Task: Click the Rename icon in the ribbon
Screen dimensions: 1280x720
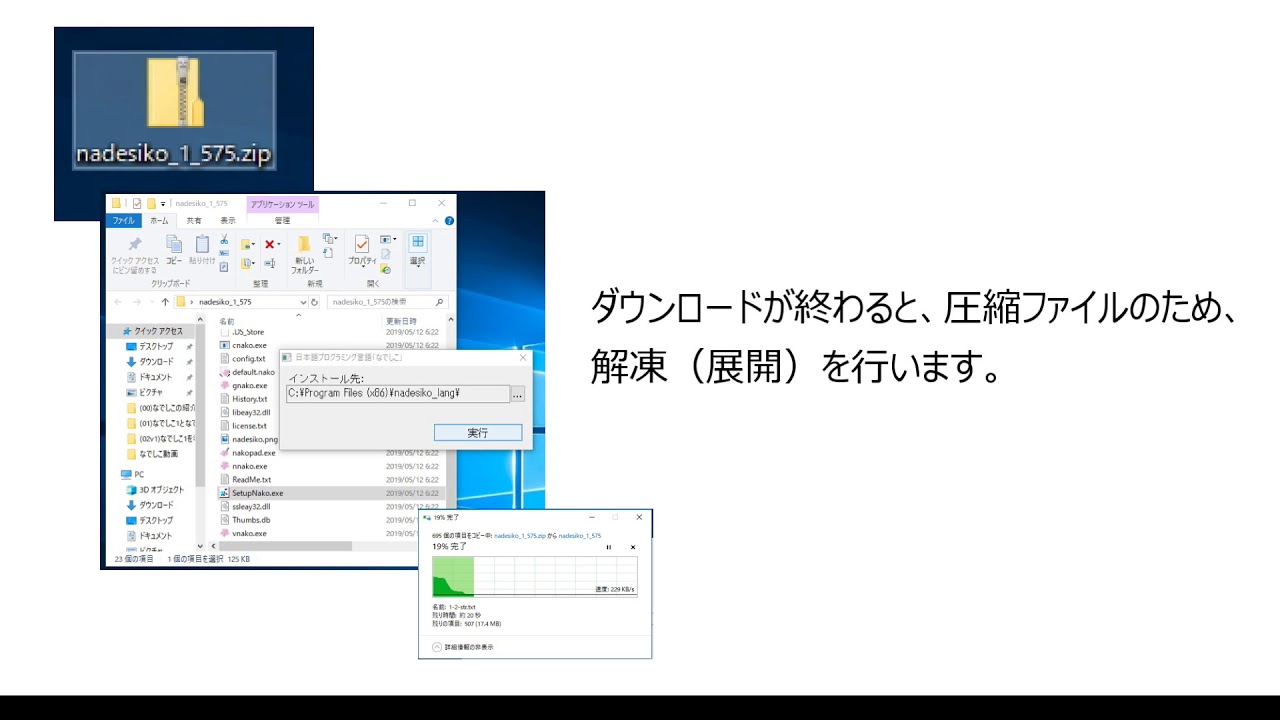Action: point(271,263)
